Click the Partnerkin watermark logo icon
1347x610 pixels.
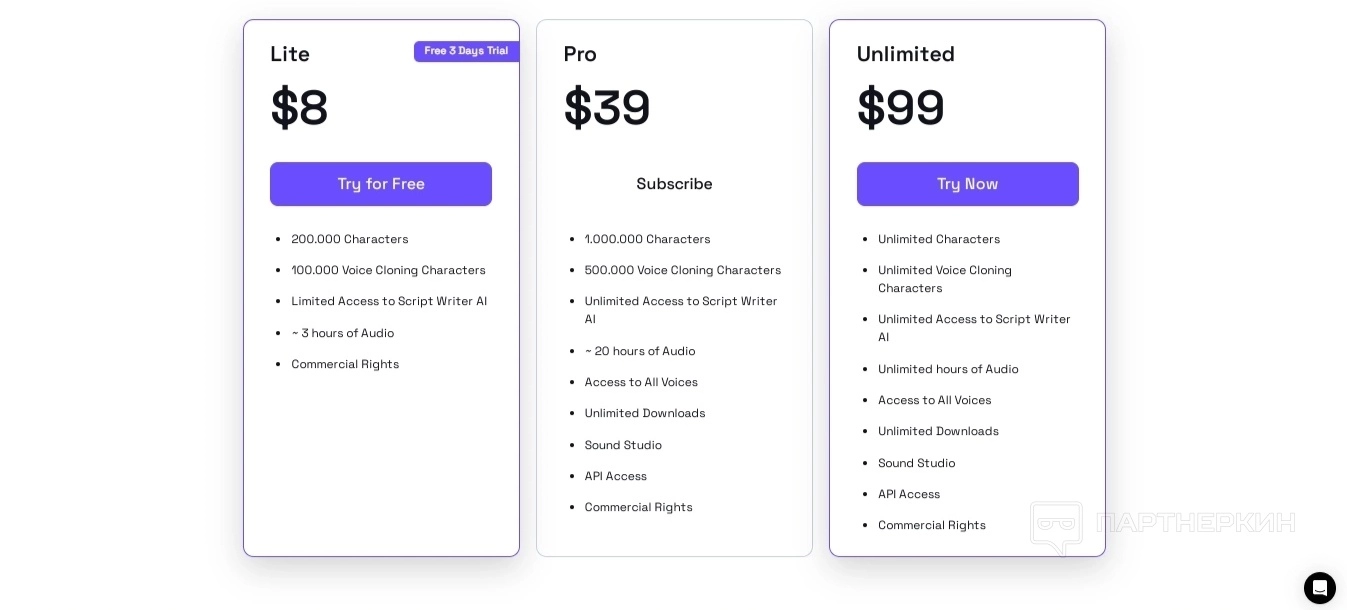(x=1056, y=525)
